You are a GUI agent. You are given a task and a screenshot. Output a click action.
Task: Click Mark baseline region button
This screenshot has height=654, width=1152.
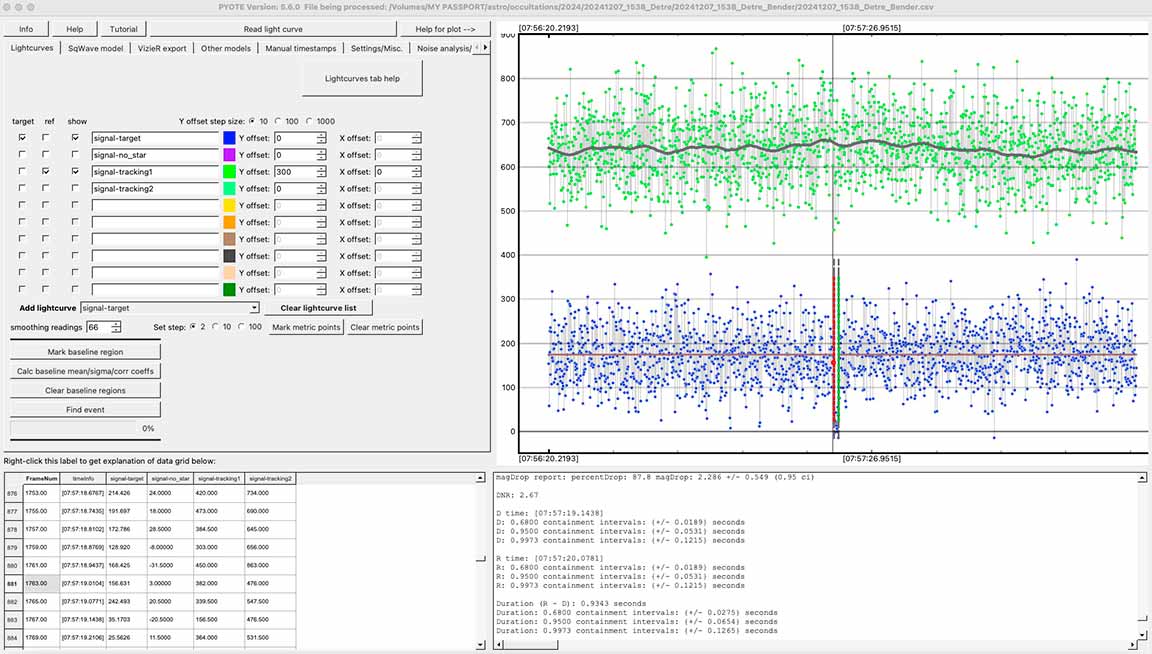click(85, 352)
